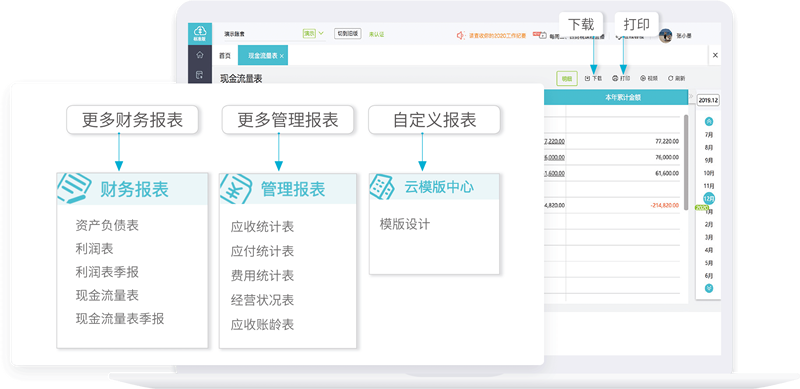800x389 pixels.
Task: Select 2月 in the month list
Action: [x=709, y=225]
